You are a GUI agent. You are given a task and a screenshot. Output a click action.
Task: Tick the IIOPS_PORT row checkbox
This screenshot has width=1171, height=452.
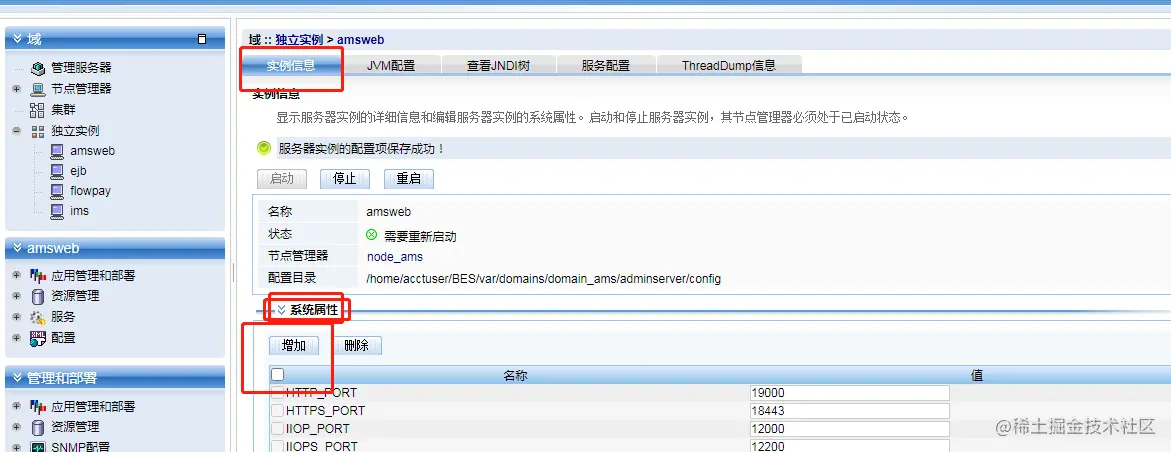pos(278,446)
